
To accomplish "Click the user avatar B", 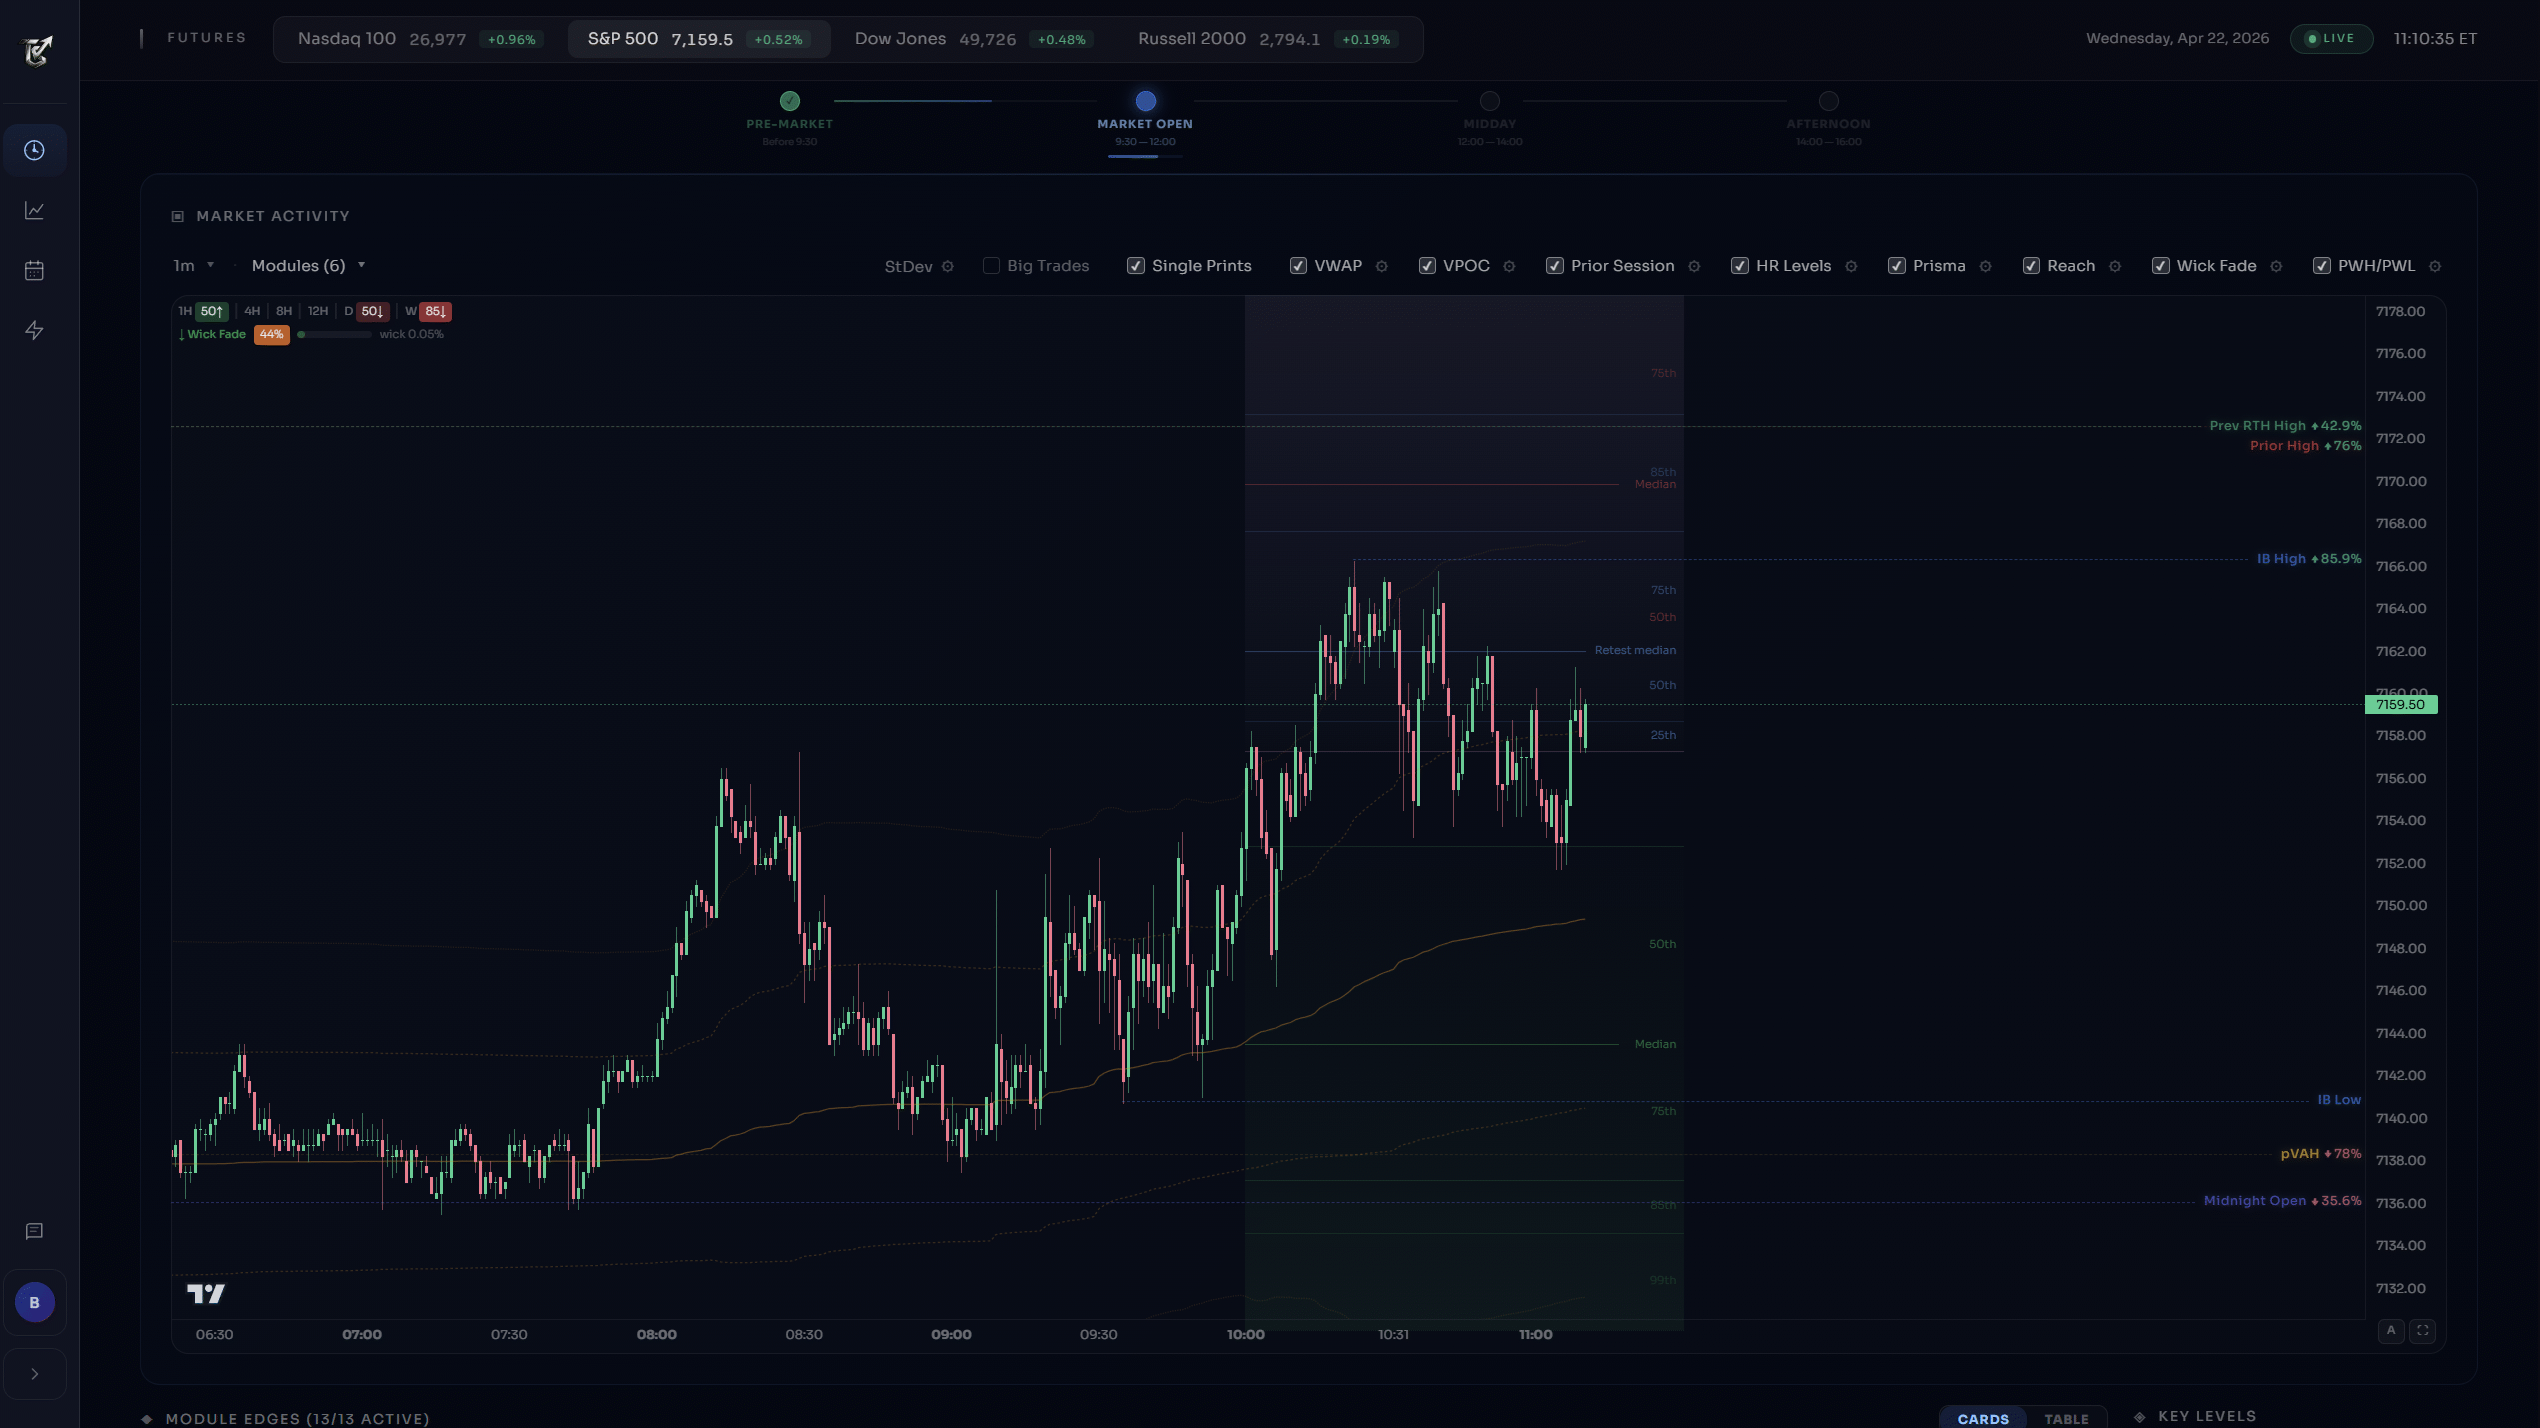I will (x=34, y=1302).
